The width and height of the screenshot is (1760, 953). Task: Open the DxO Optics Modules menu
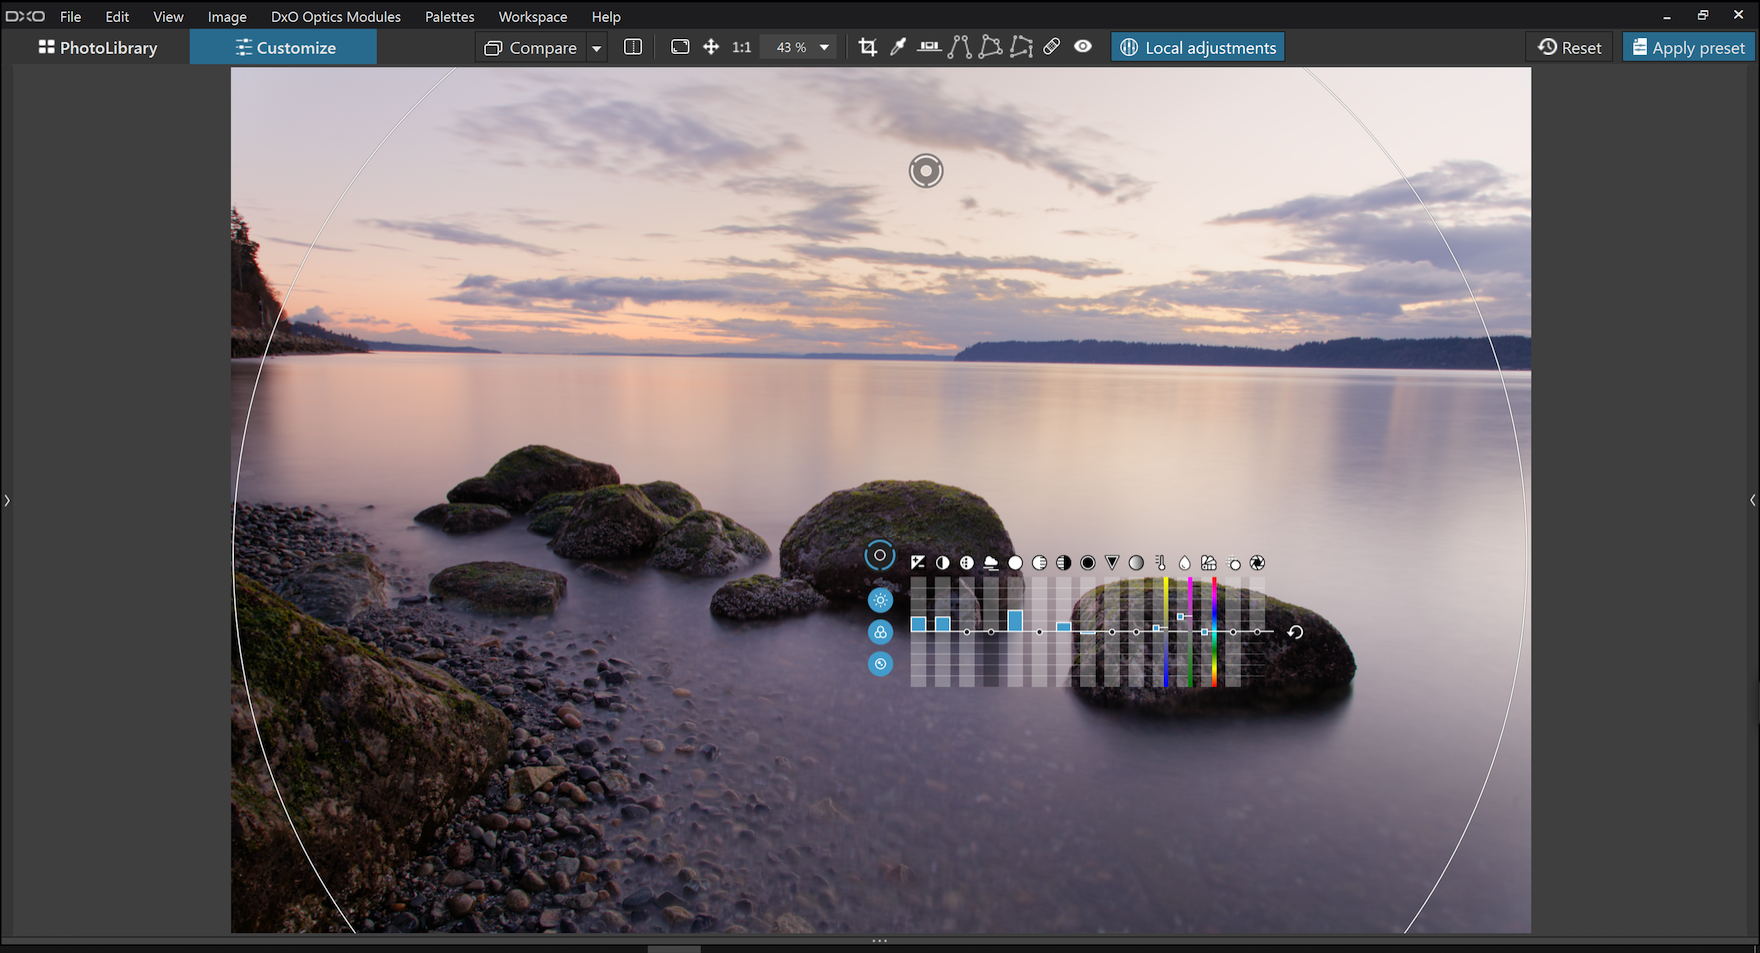point(335,17)
